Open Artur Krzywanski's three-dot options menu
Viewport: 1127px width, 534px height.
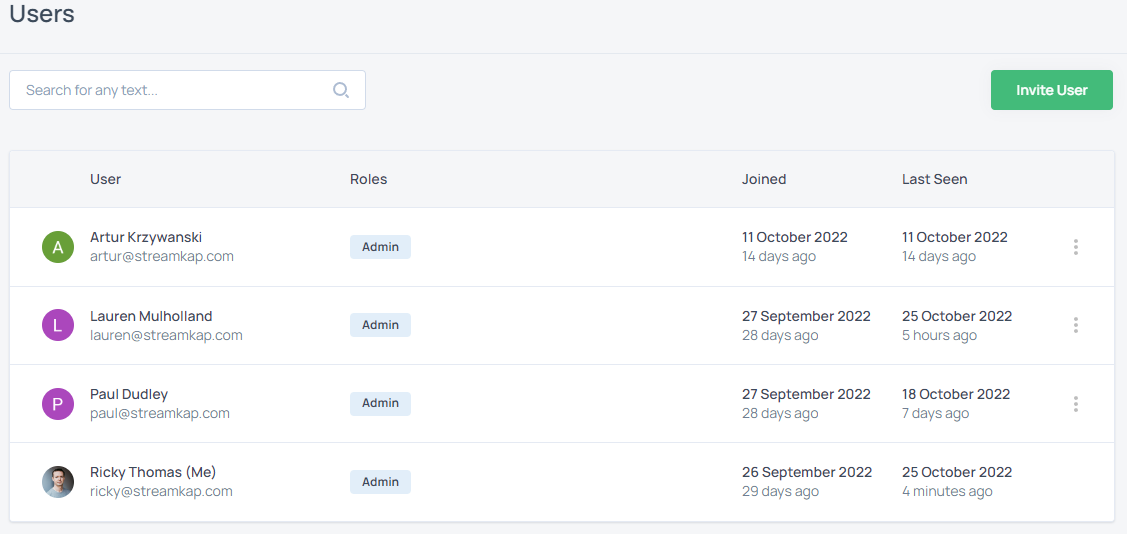[1075, 247]
